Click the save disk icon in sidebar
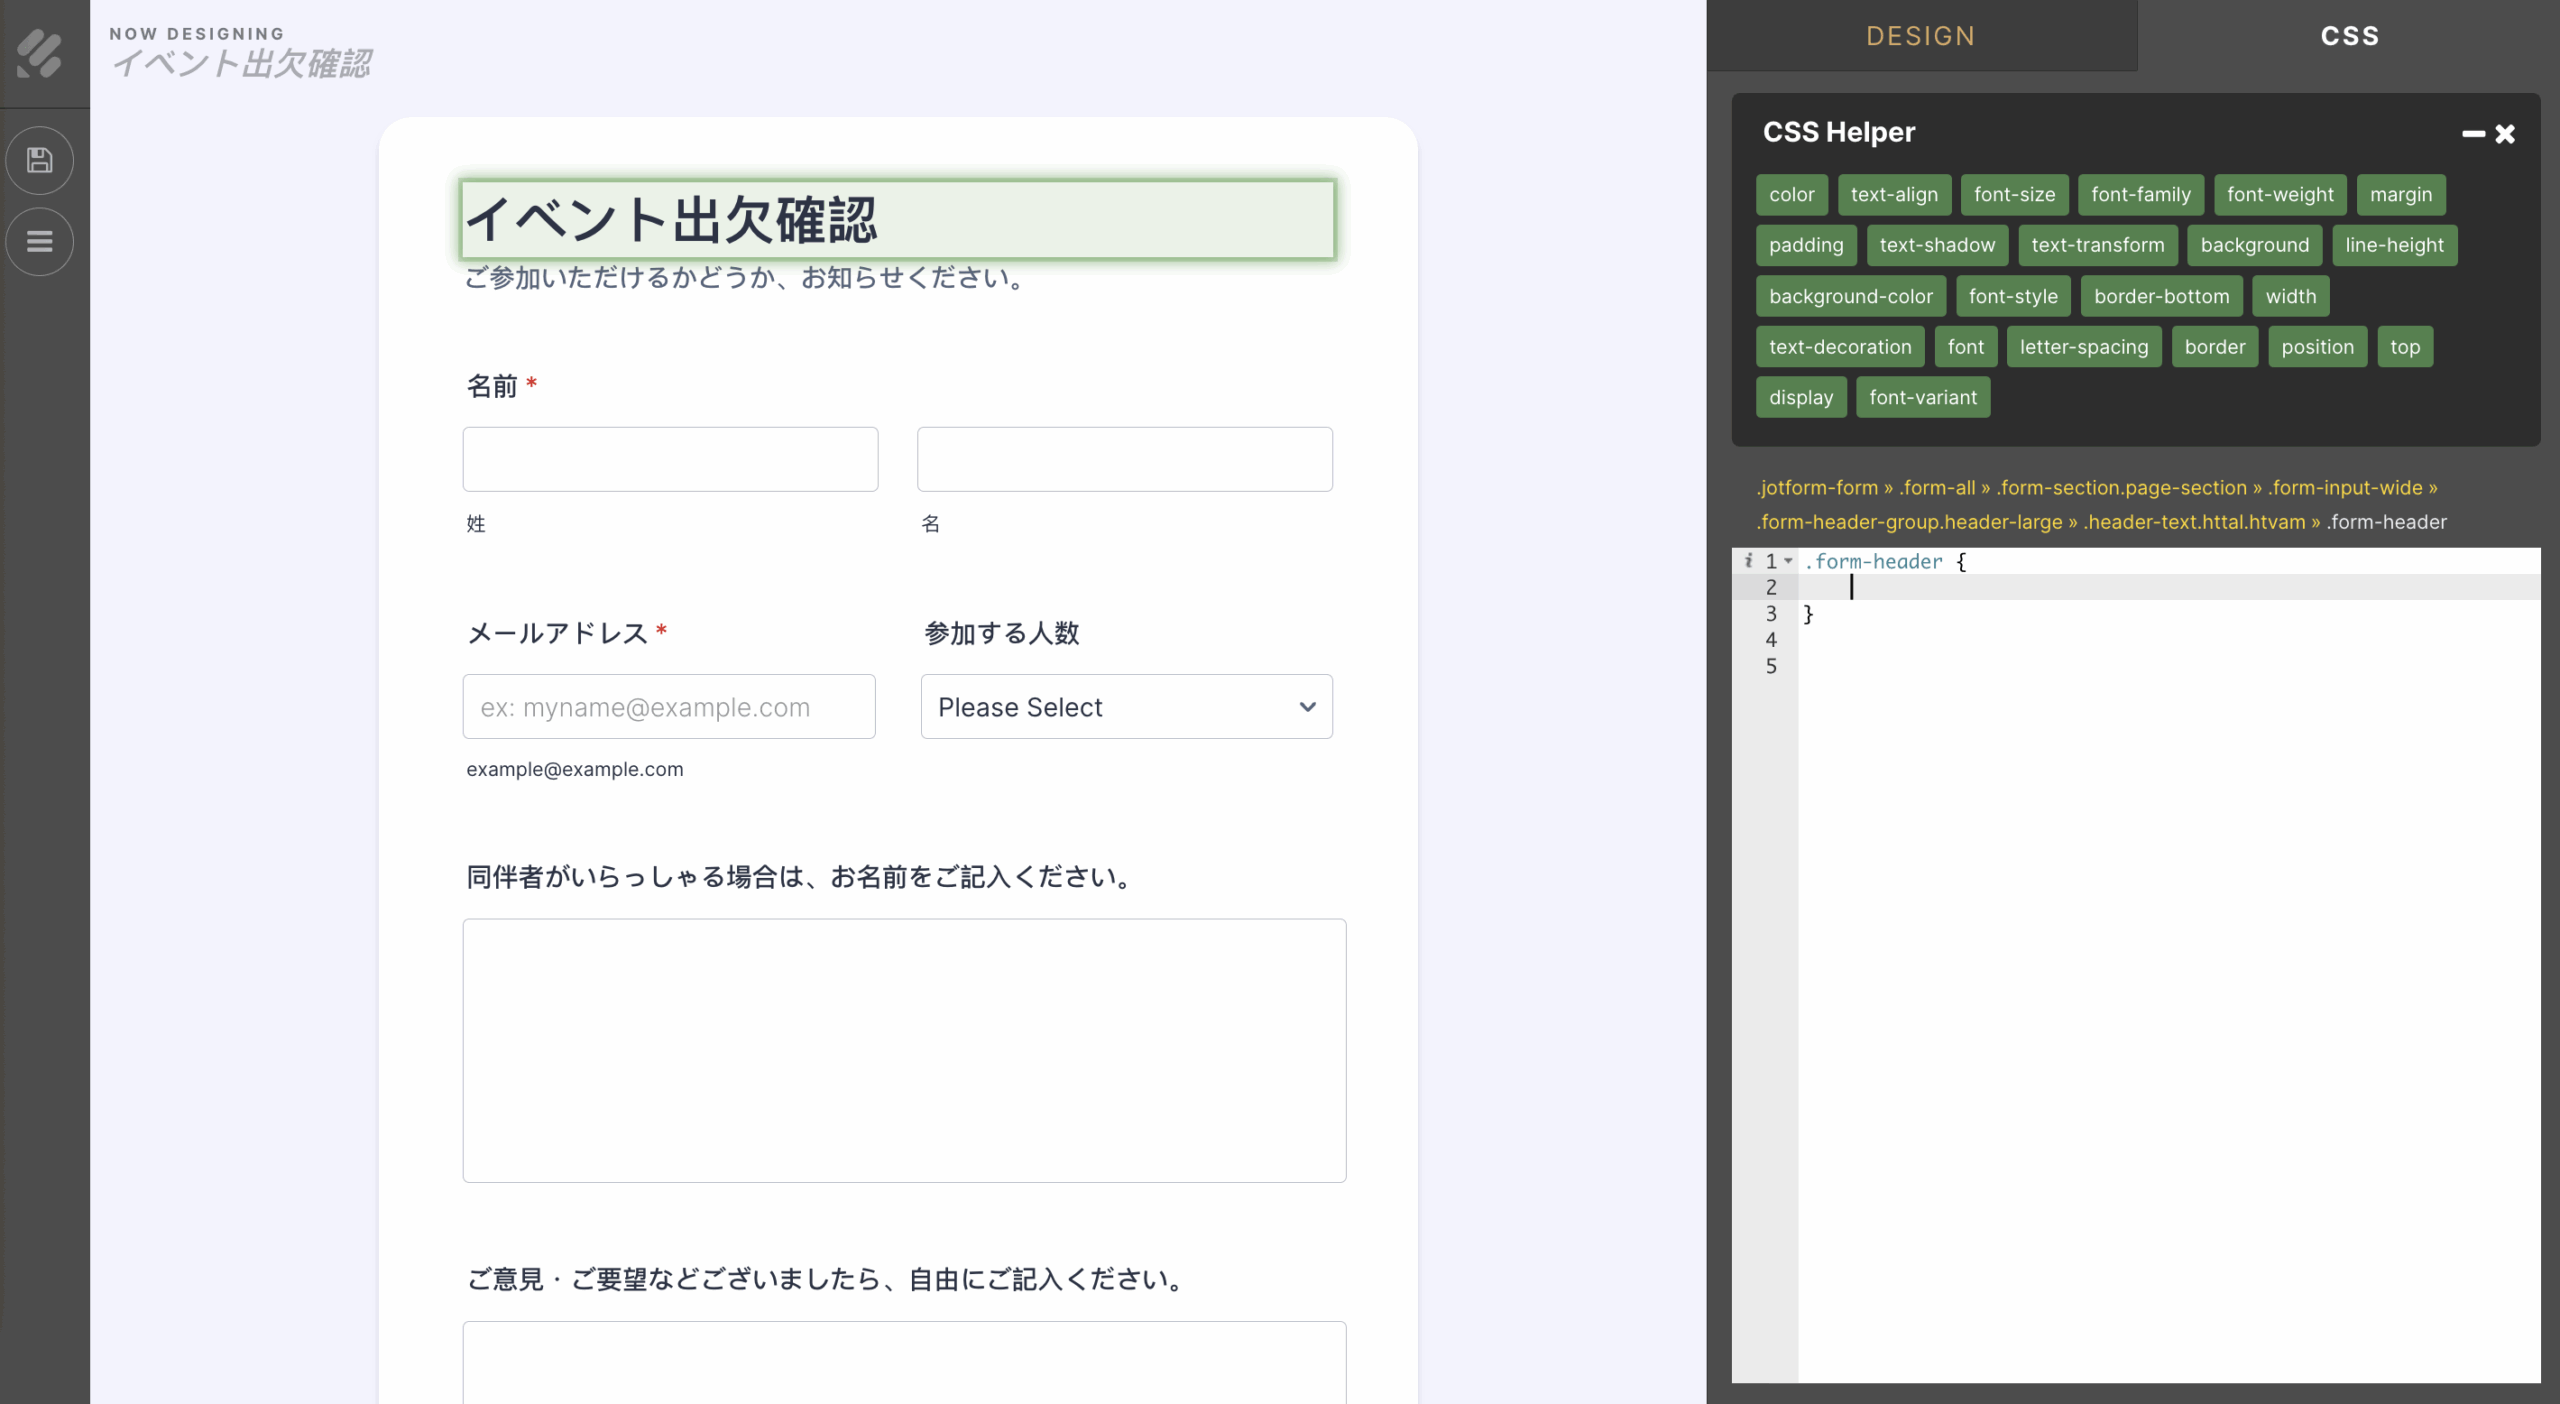 tap(40, 160)
